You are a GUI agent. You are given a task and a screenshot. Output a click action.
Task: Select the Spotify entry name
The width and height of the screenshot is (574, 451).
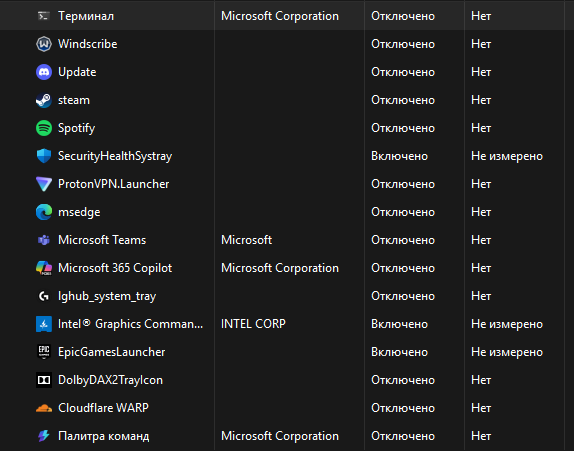click(77, 128)
